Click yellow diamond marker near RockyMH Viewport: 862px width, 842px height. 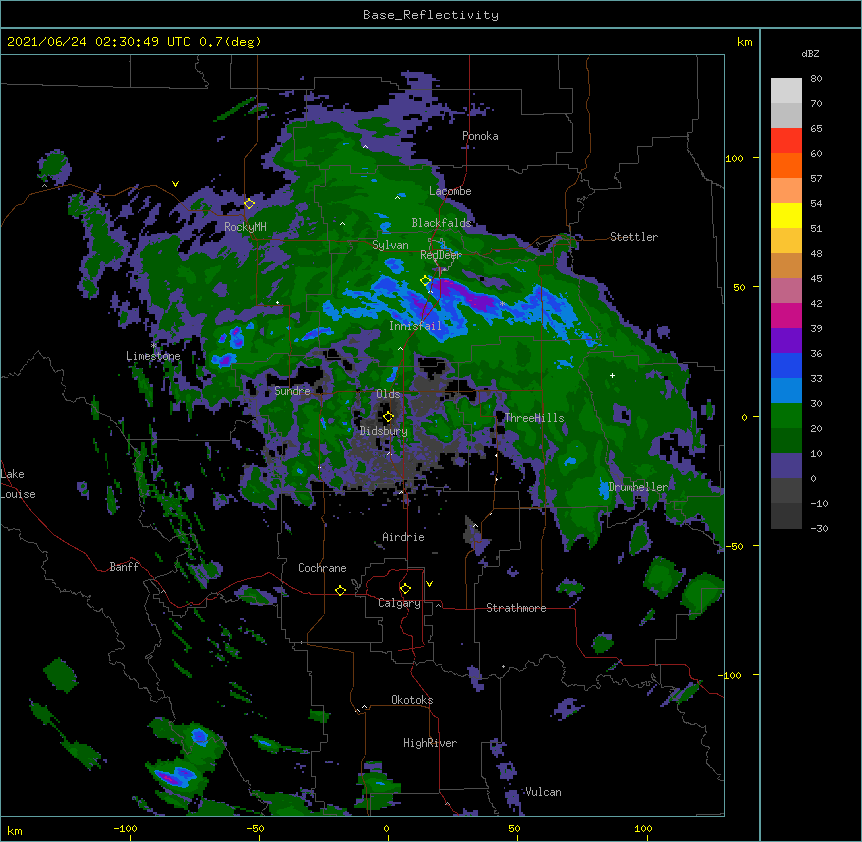click(x=250, y=204)
